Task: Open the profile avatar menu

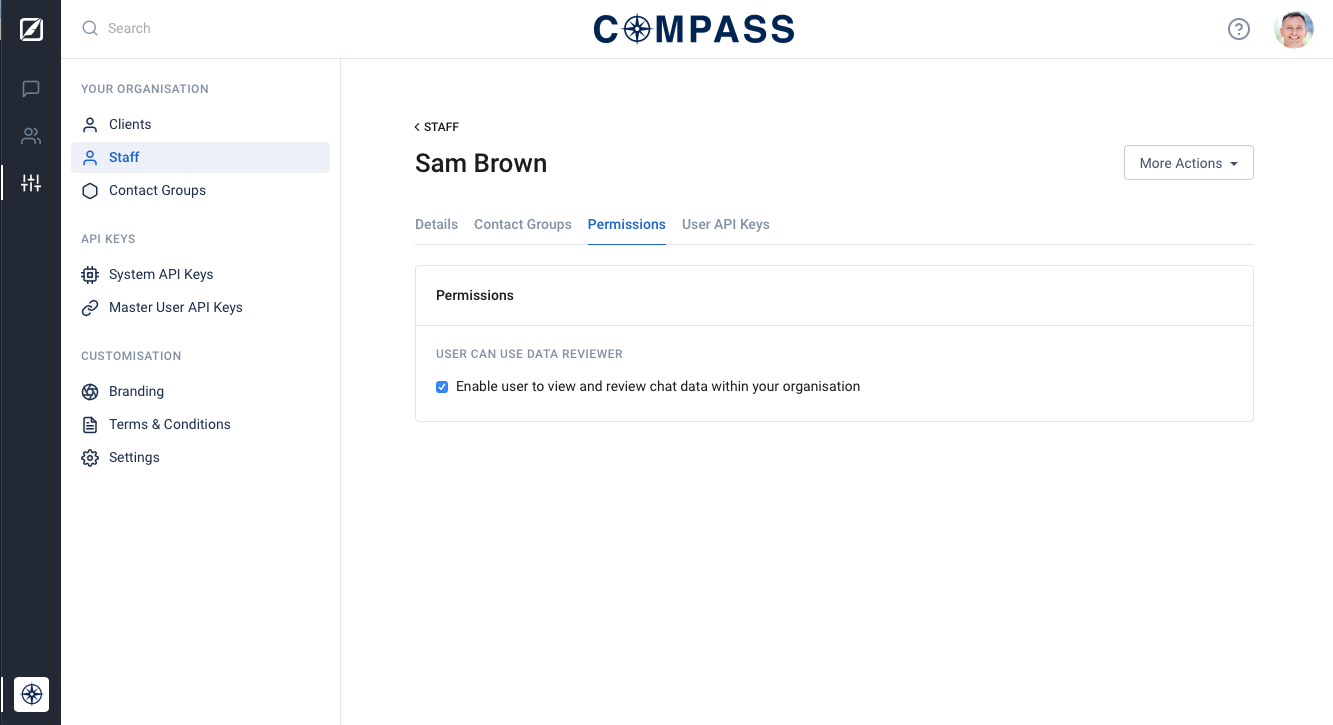Action: (1293, 29)
